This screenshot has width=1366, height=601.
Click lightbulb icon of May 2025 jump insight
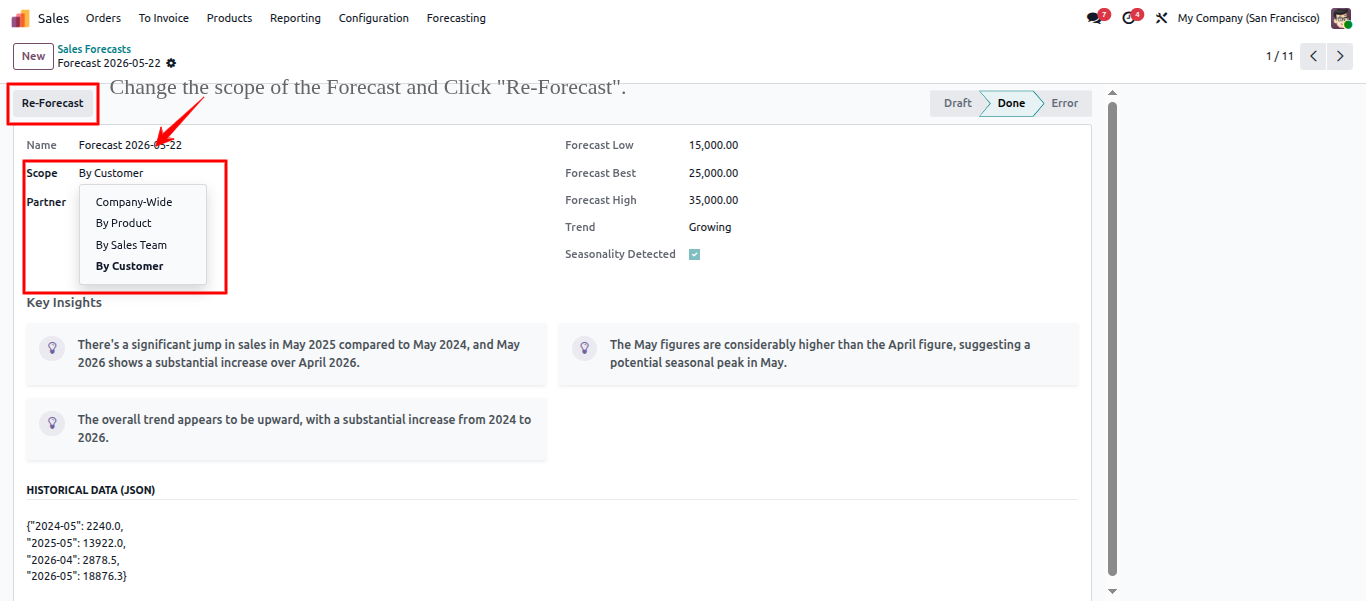(52, 348)
